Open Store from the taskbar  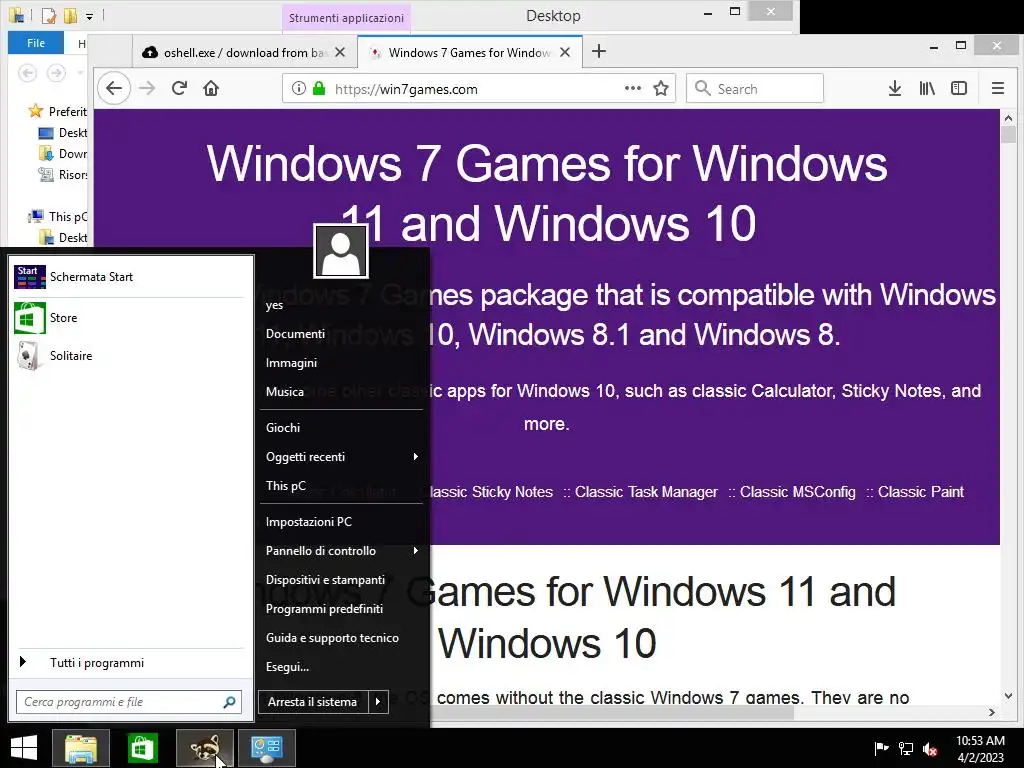click(142, 748)
